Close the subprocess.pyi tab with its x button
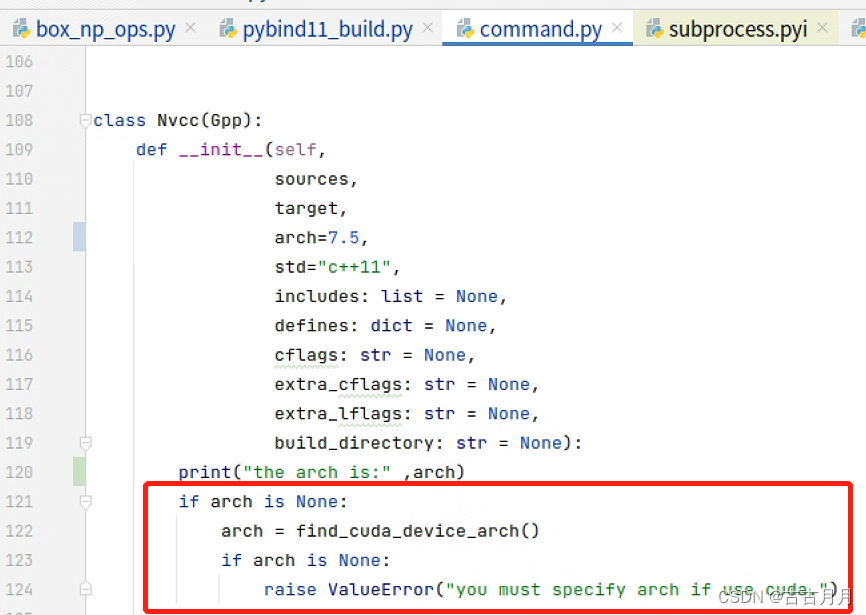 pos(825,28)
